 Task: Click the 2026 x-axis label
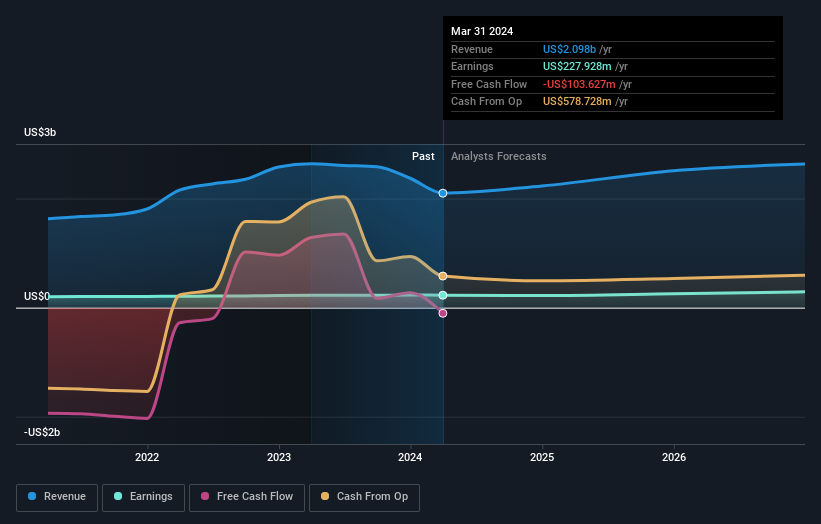point(674,457)
